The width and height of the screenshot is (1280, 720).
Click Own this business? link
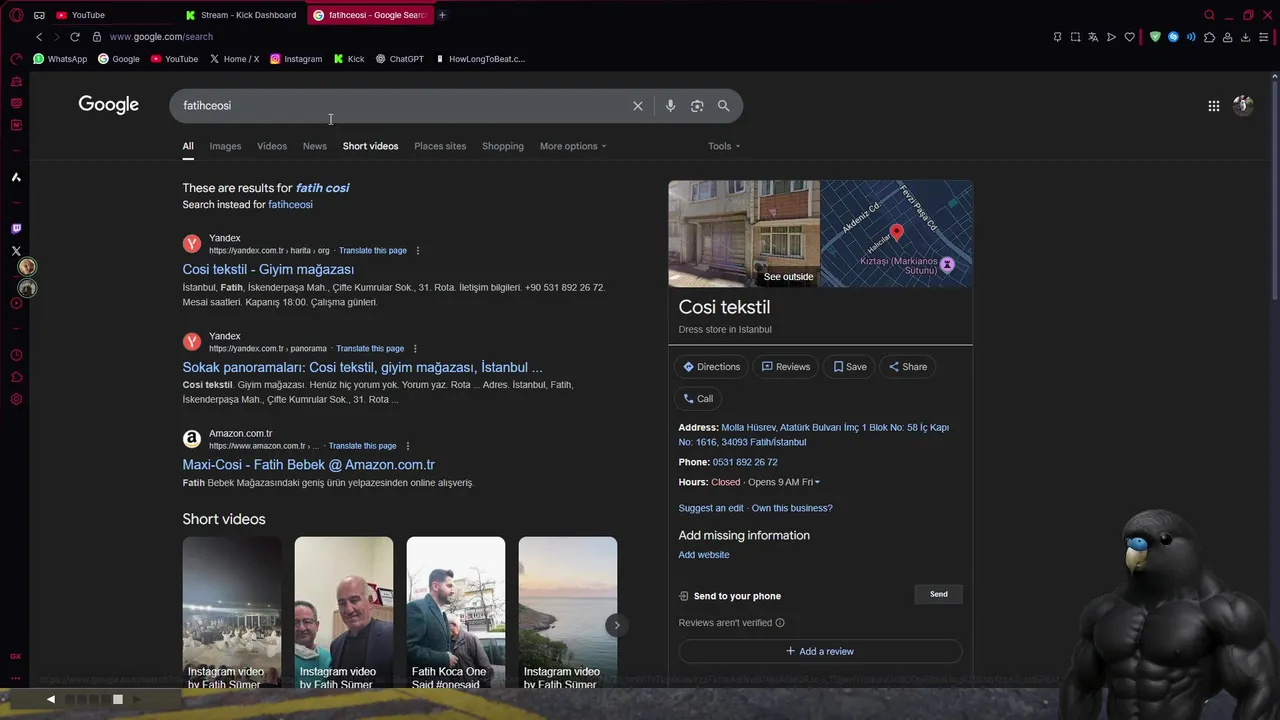pyautogui.click(x=792, y=508)
